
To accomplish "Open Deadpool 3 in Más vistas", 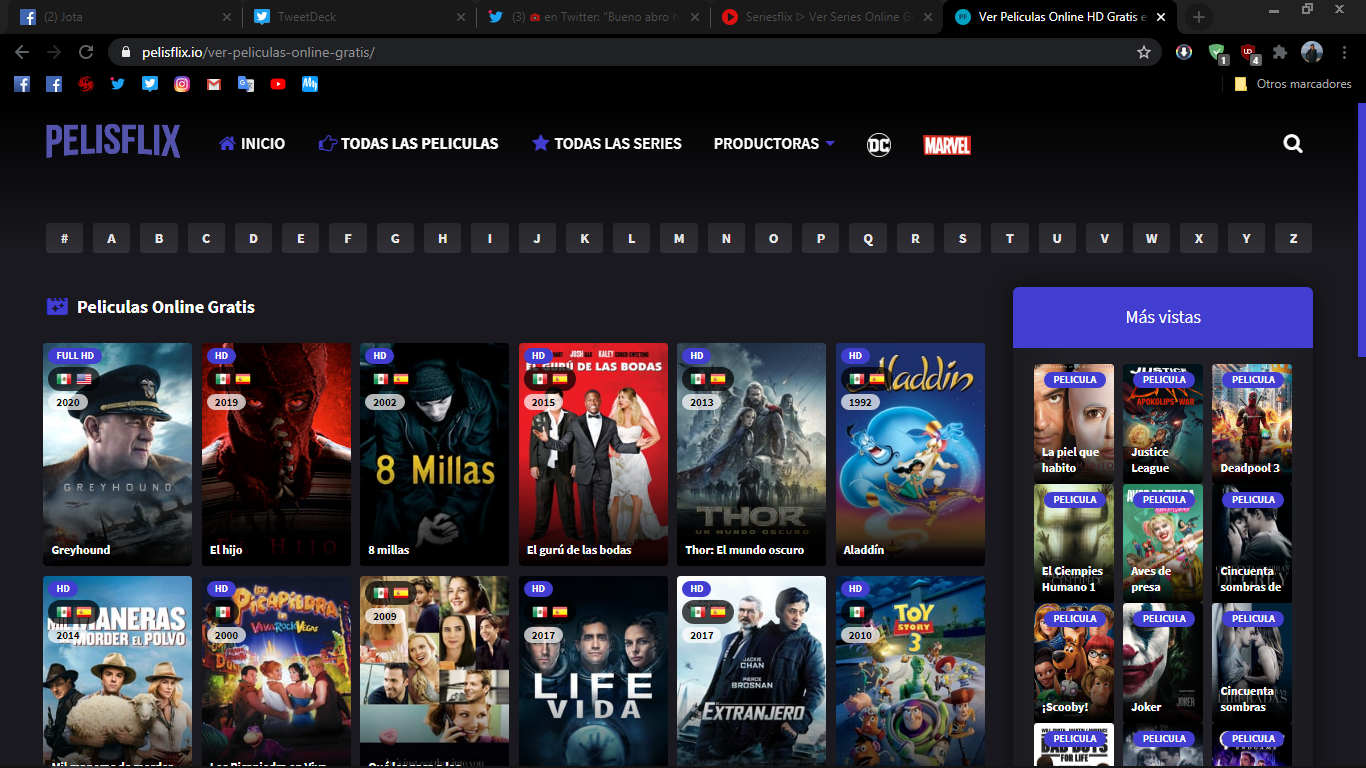I will 1252,423.
